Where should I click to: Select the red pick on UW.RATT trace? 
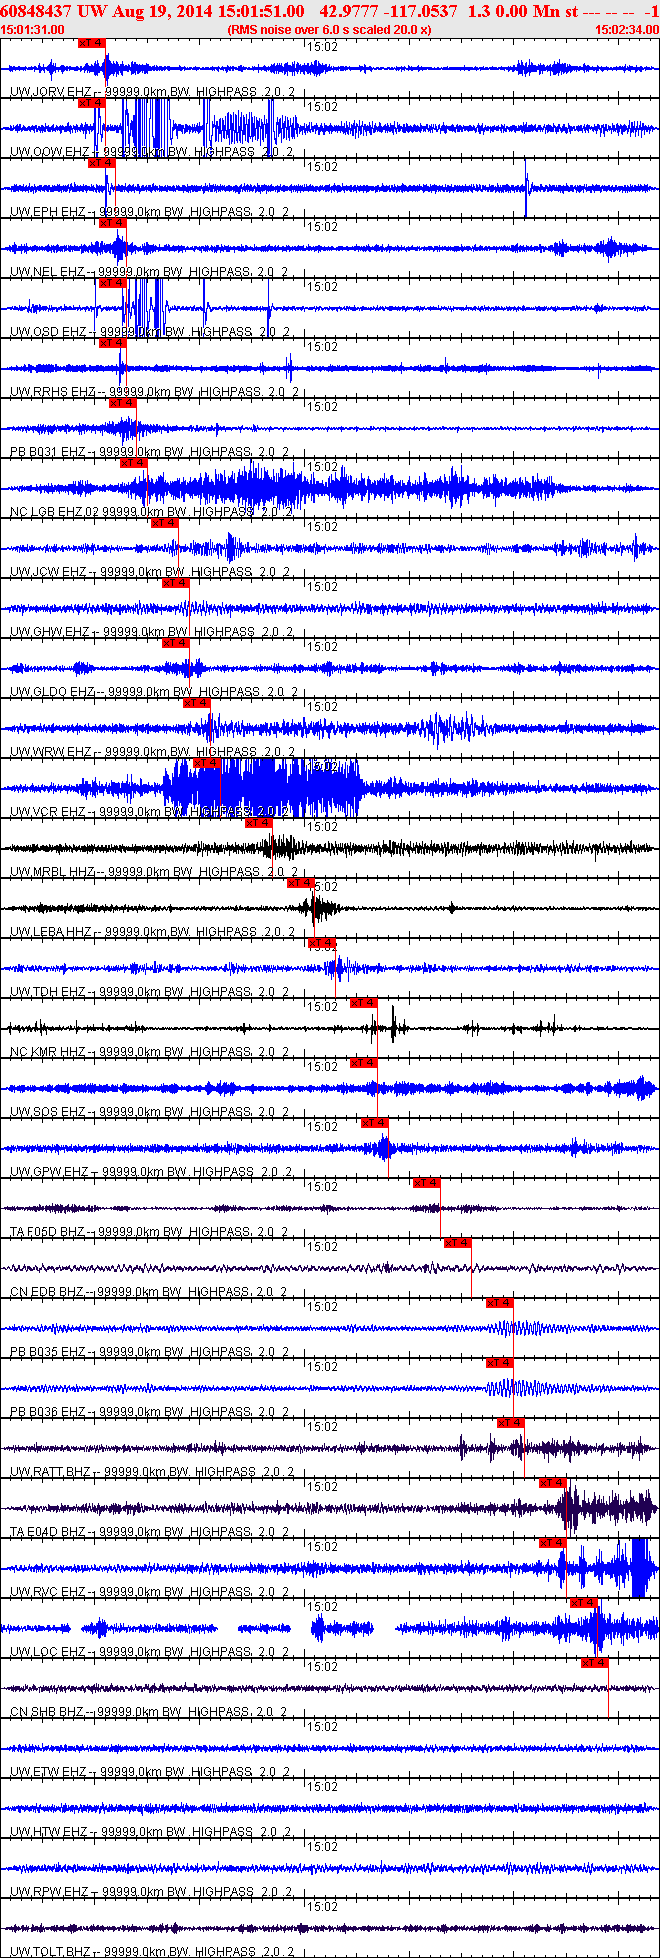point(511,1423)
